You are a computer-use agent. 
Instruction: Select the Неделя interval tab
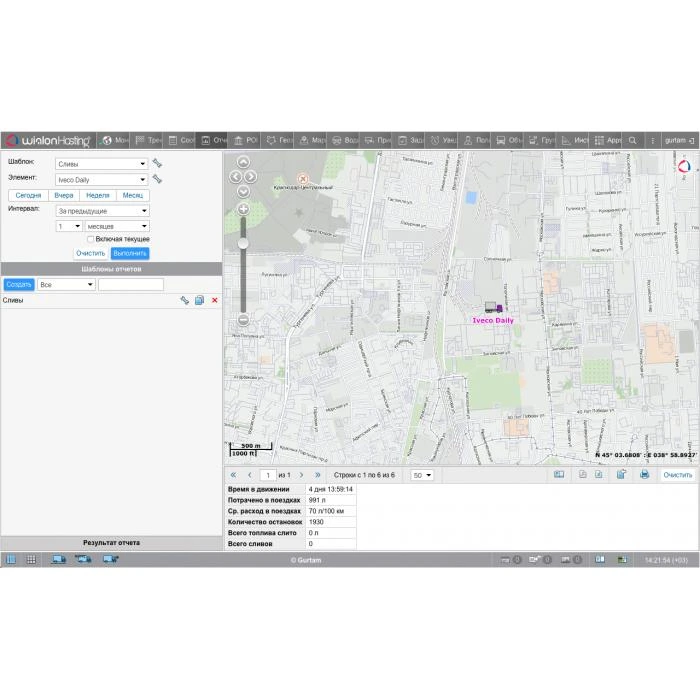[x=98, y=196]
